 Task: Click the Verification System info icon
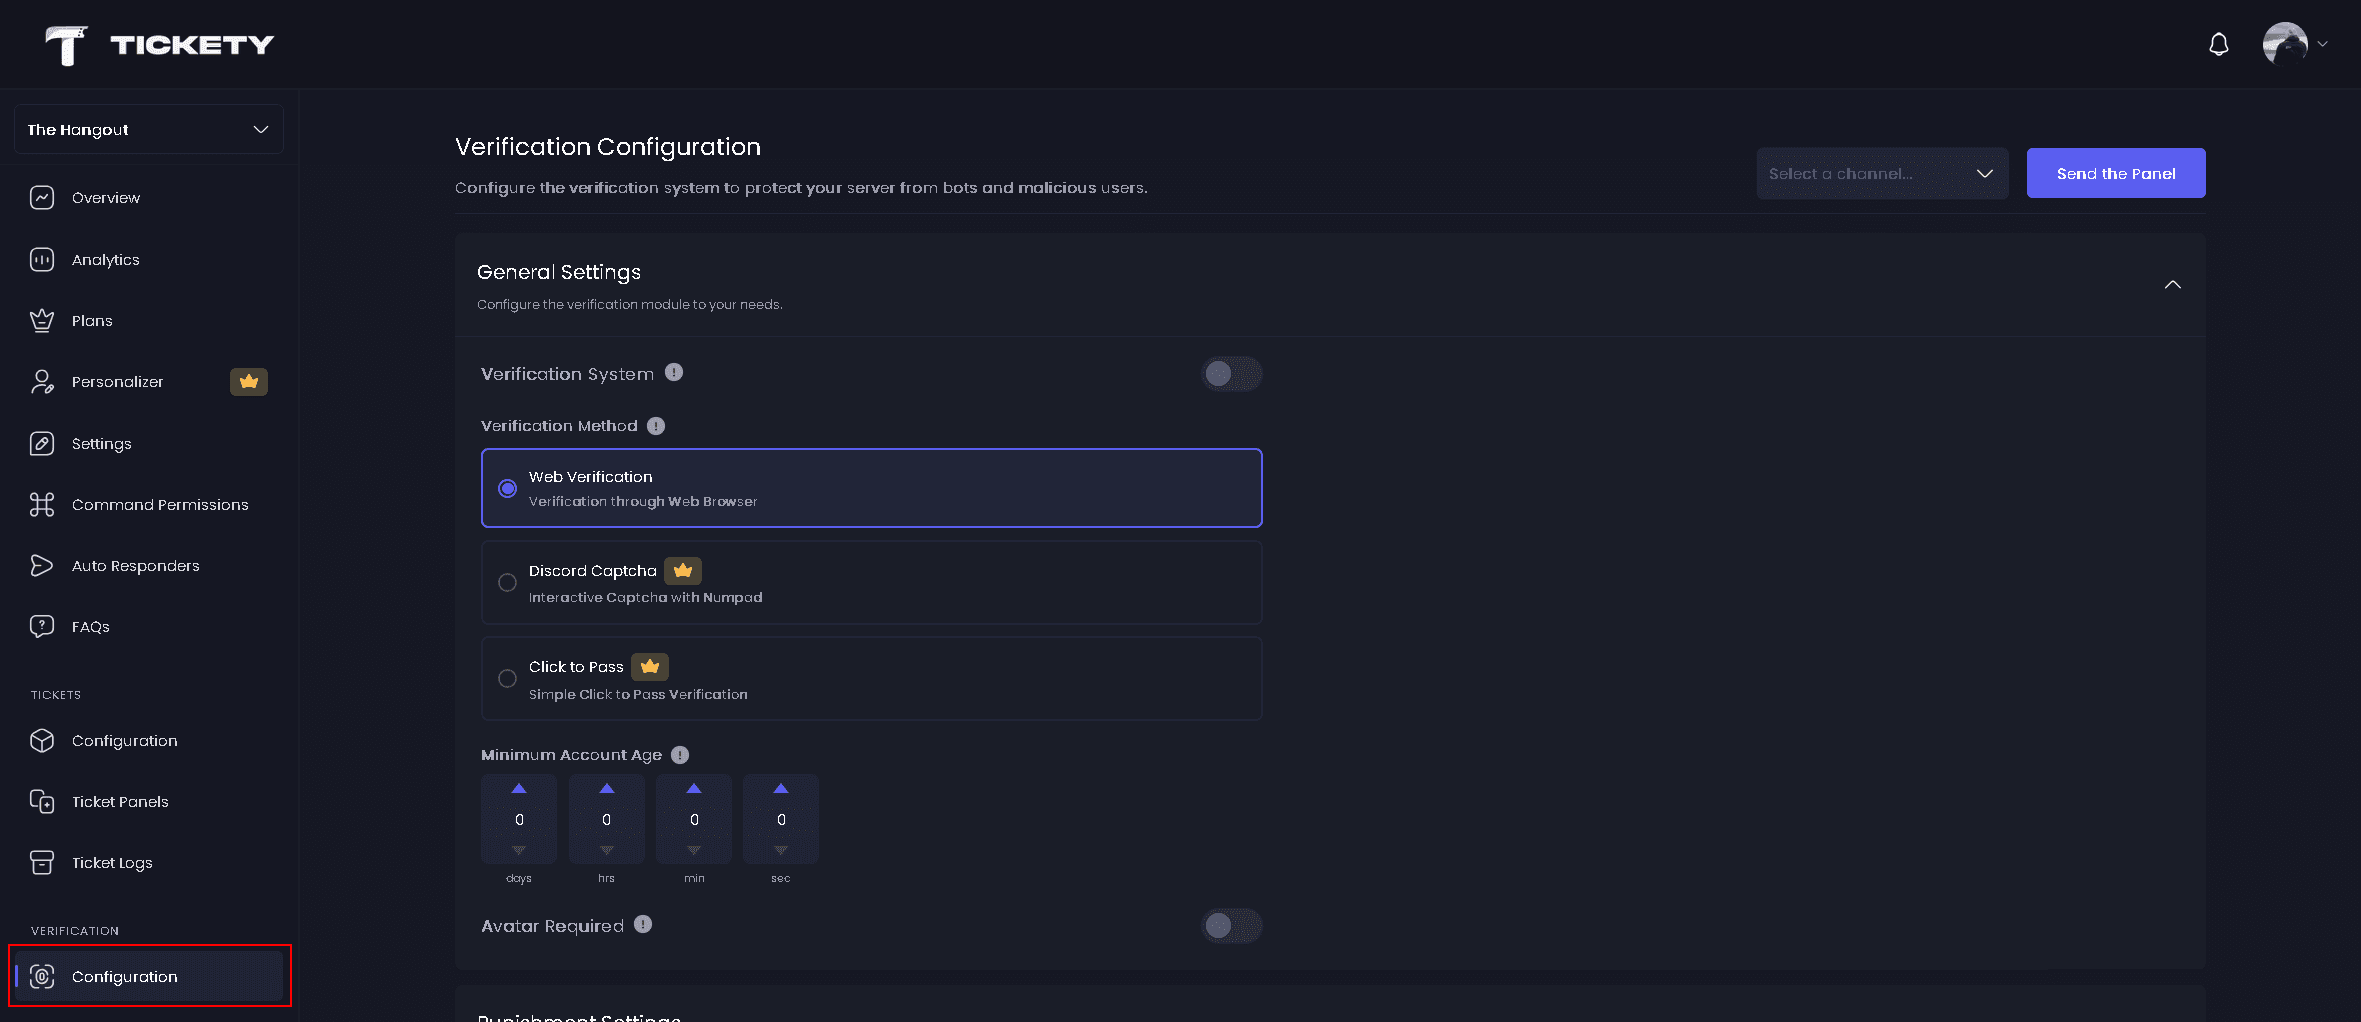click(674, 372)
